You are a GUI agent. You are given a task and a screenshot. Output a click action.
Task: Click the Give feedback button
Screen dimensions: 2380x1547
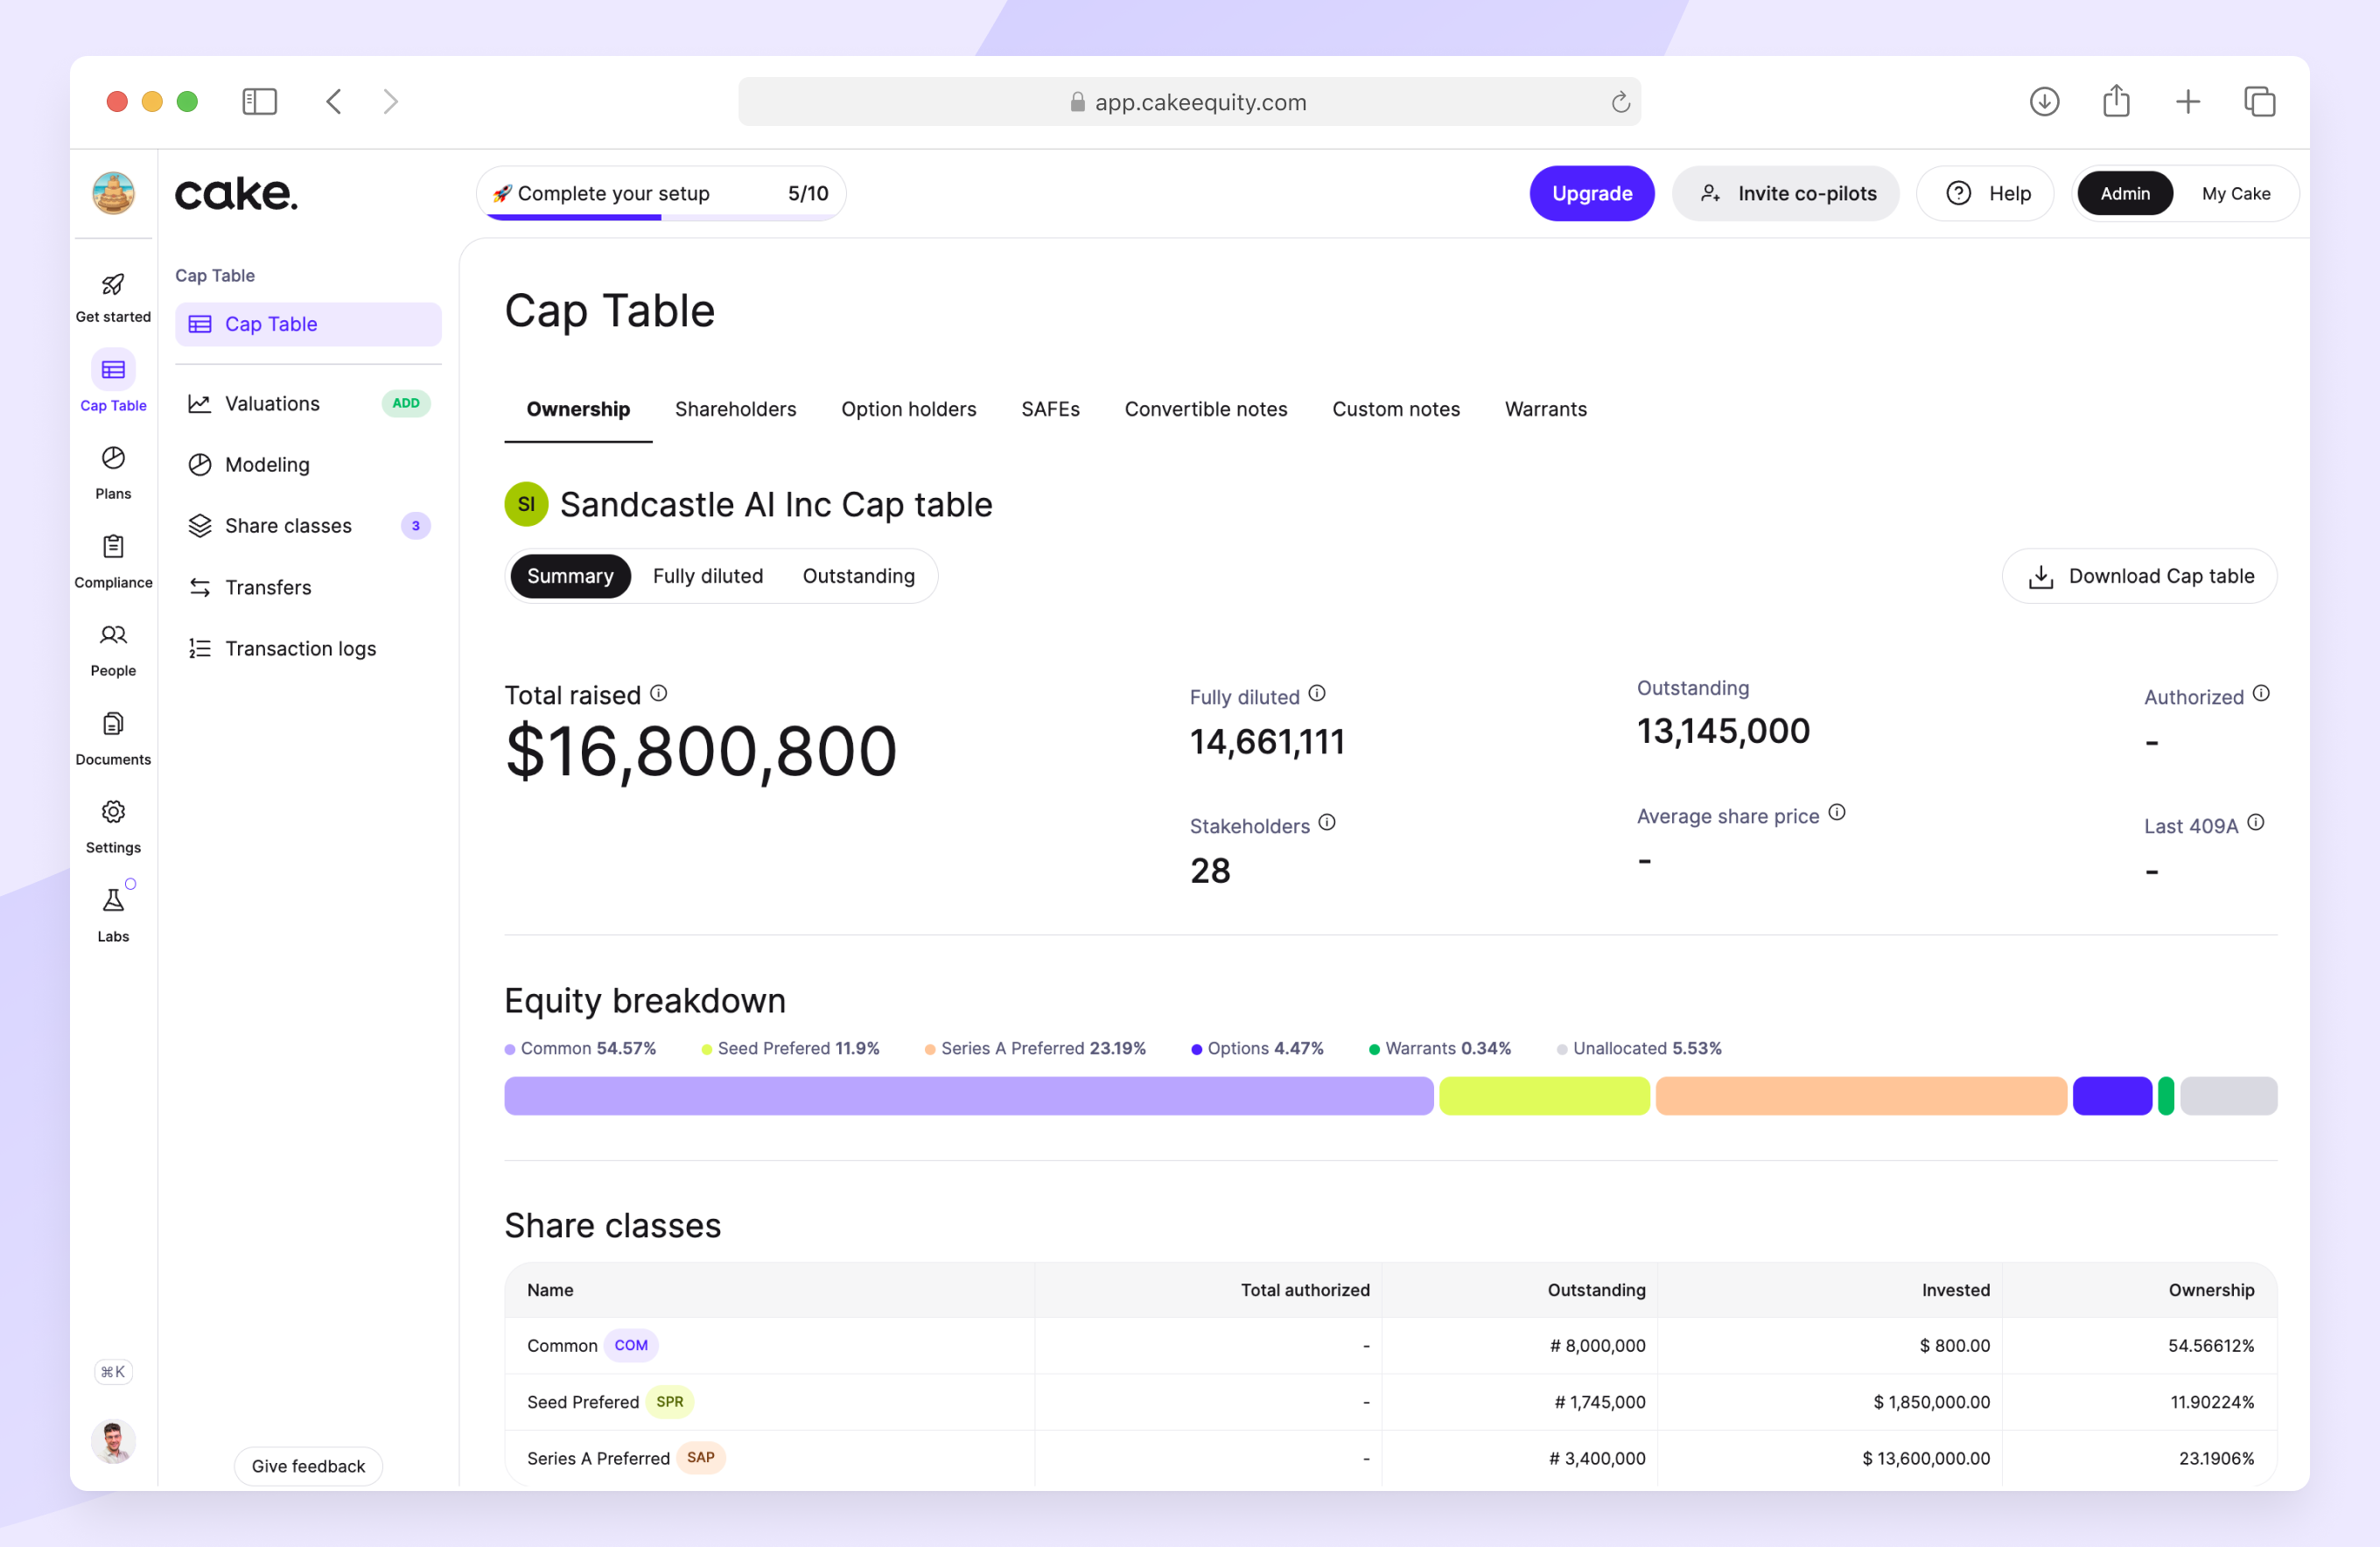pos(308,1466)
